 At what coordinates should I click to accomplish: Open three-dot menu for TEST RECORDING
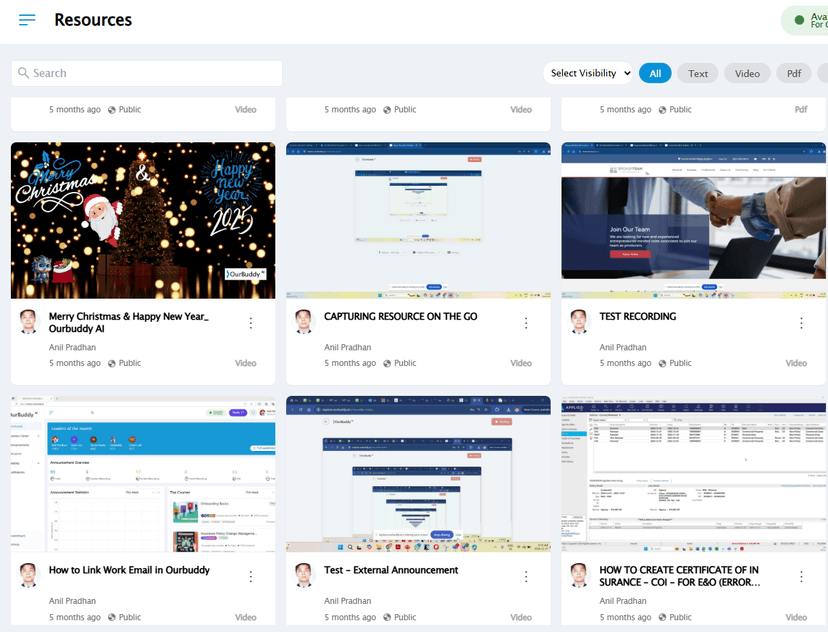[801, 323]
